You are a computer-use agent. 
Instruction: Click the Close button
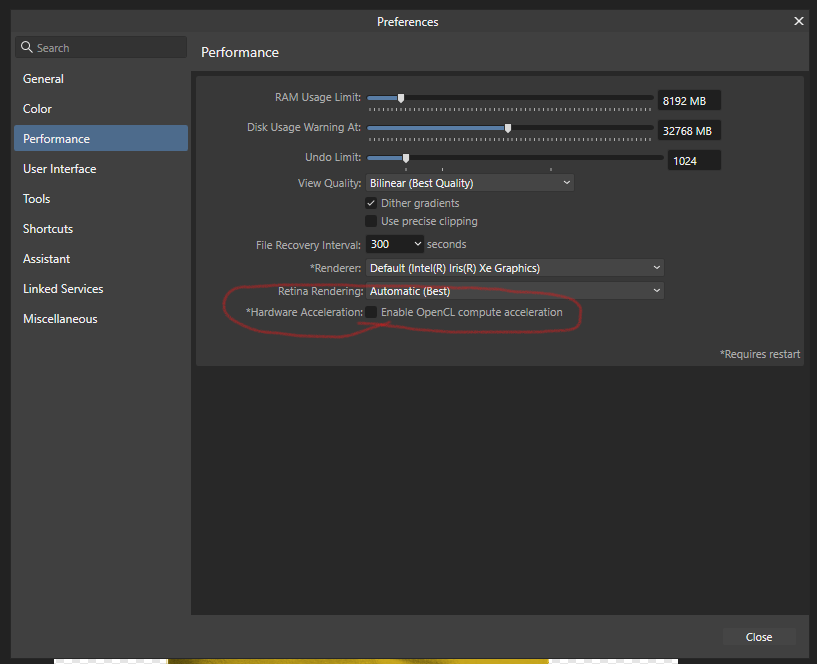tap(757, 636)
